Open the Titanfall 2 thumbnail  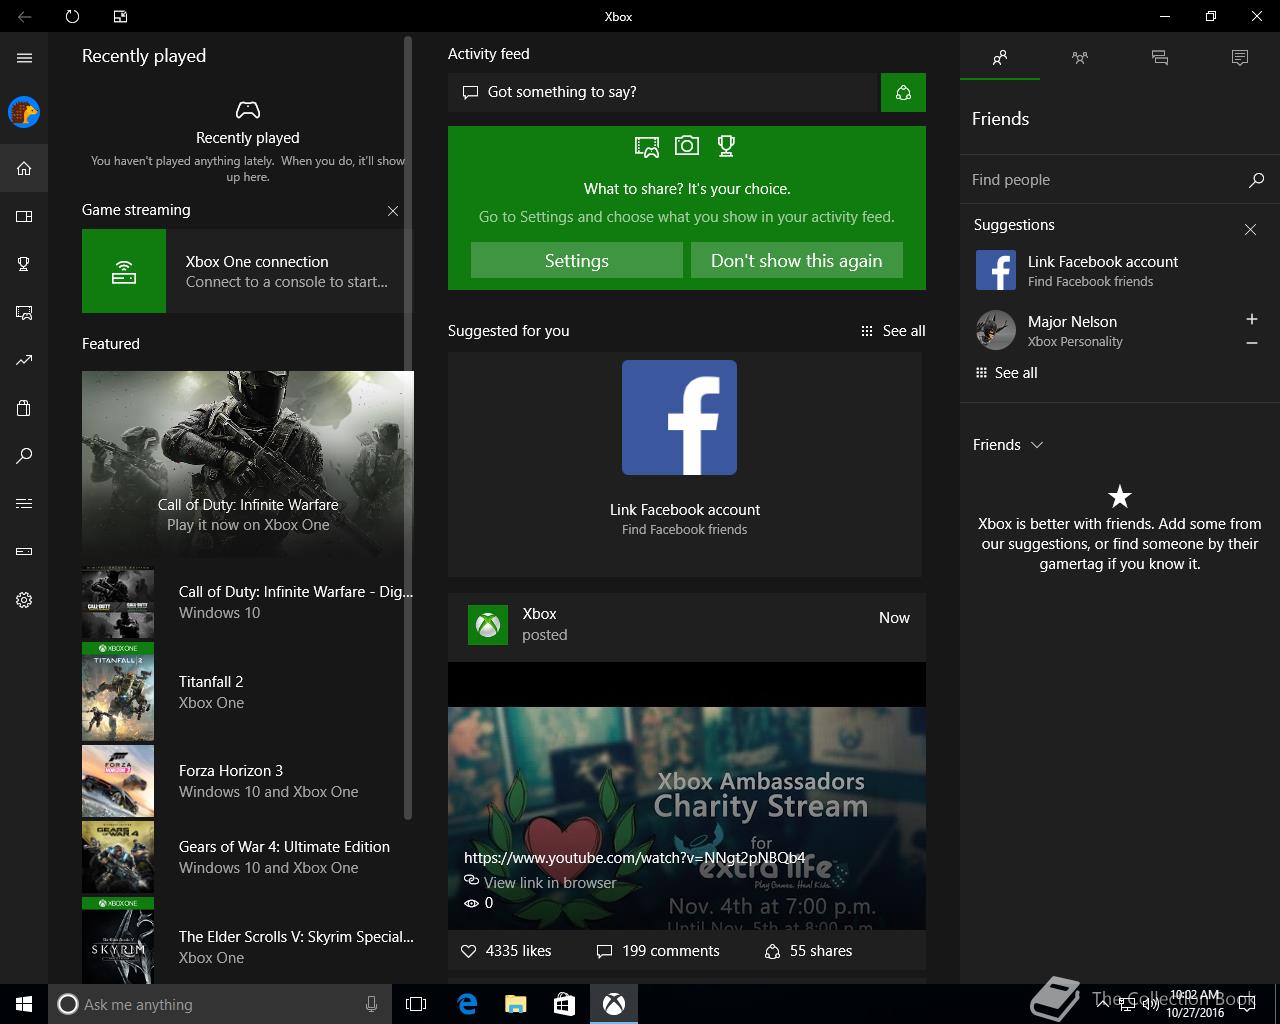[x=118, y=692]
